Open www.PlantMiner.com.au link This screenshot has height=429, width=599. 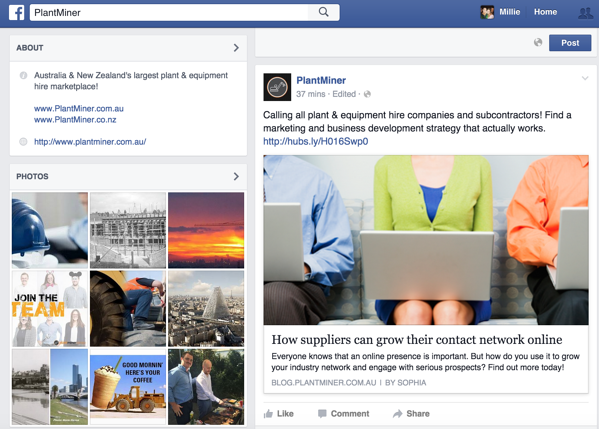[x=79, y=108]
